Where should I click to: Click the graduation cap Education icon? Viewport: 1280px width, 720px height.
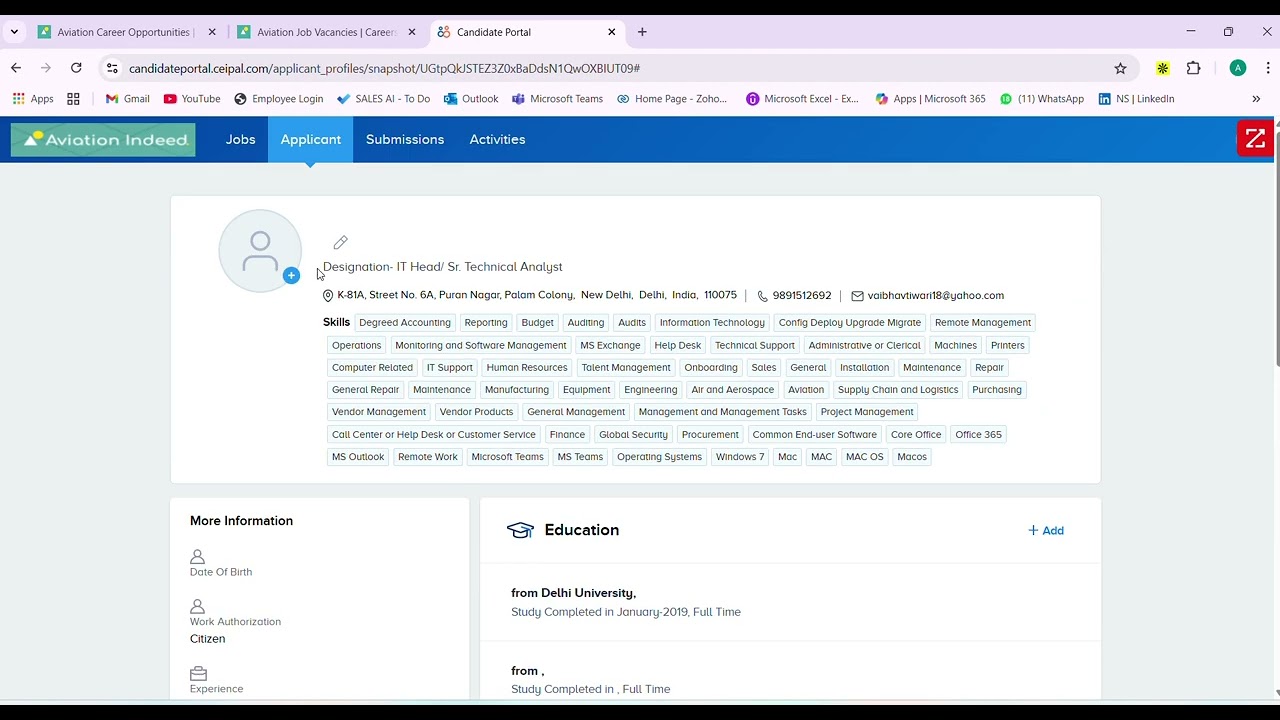[x=520, y=530]
